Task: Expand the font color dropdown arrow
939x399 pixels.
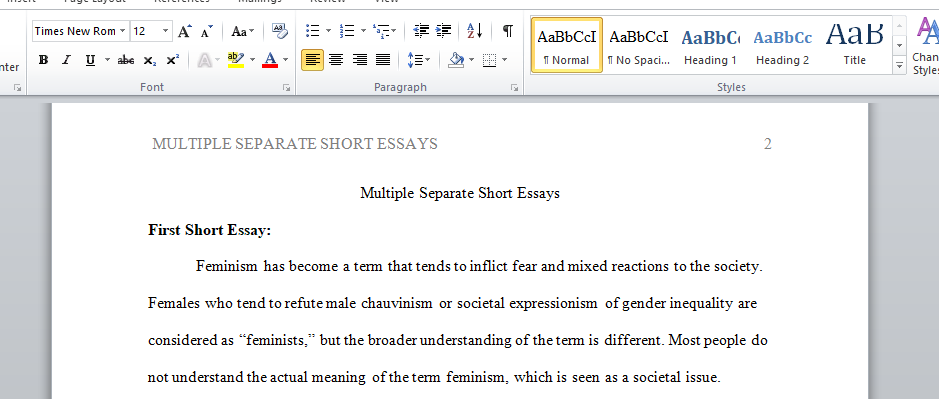Action: pyautogui.click(x=286, y=60)
